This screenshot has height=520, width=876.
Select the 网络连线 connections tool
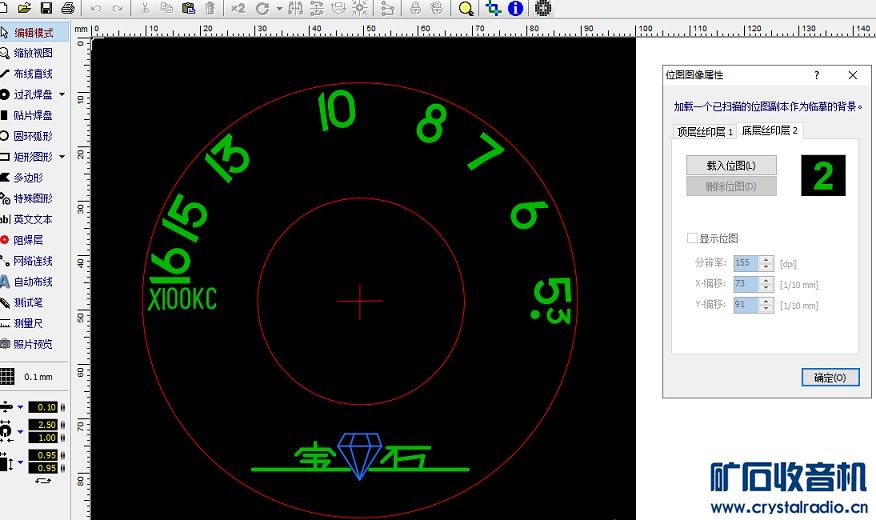coord(34,261)
